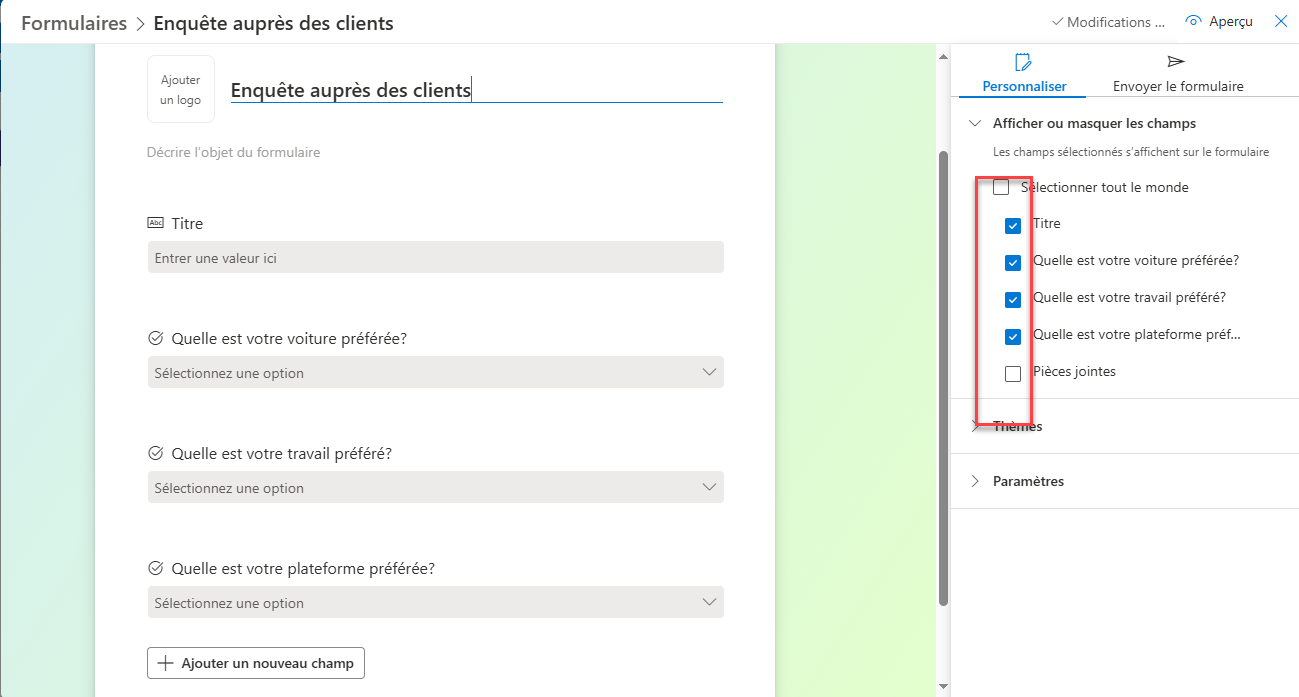Screen dimensions: 1299x697
Task: Click the choice icon beside travail préféré question
Action: click(x=155, y=453)
